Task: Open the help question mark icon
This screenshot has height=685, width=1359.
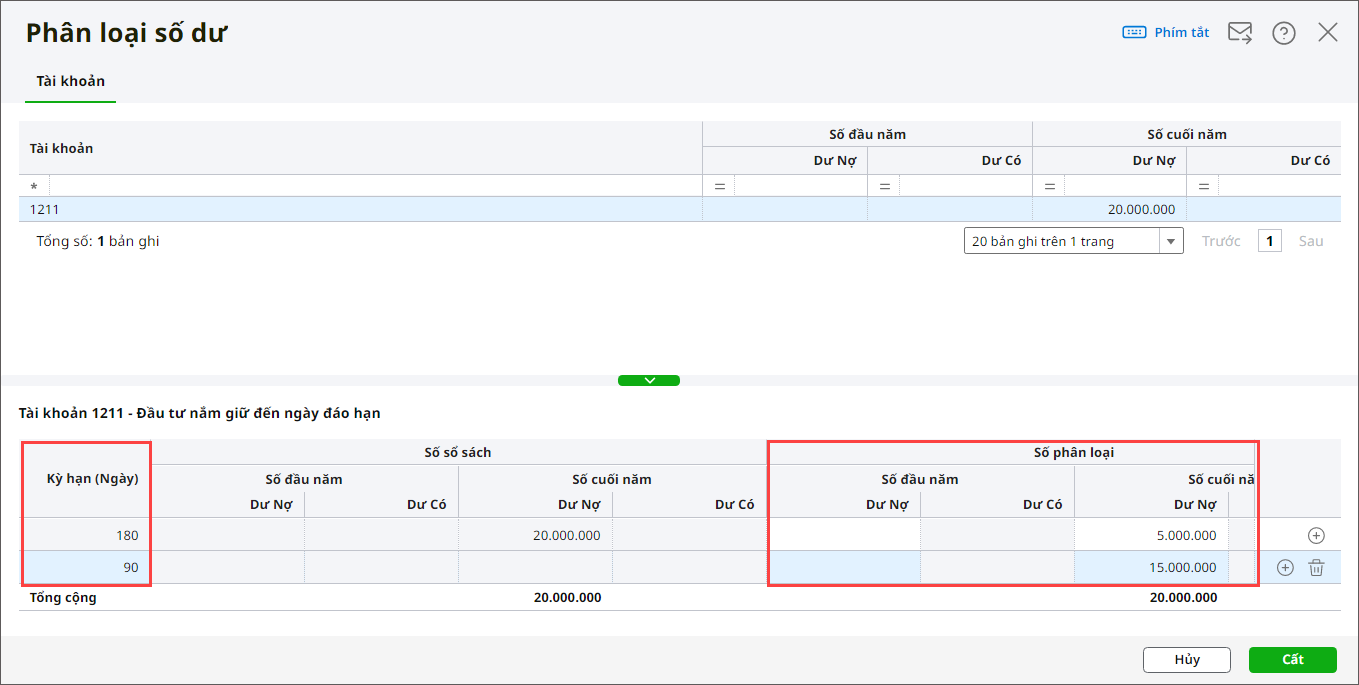Action: pos(1284,33)
